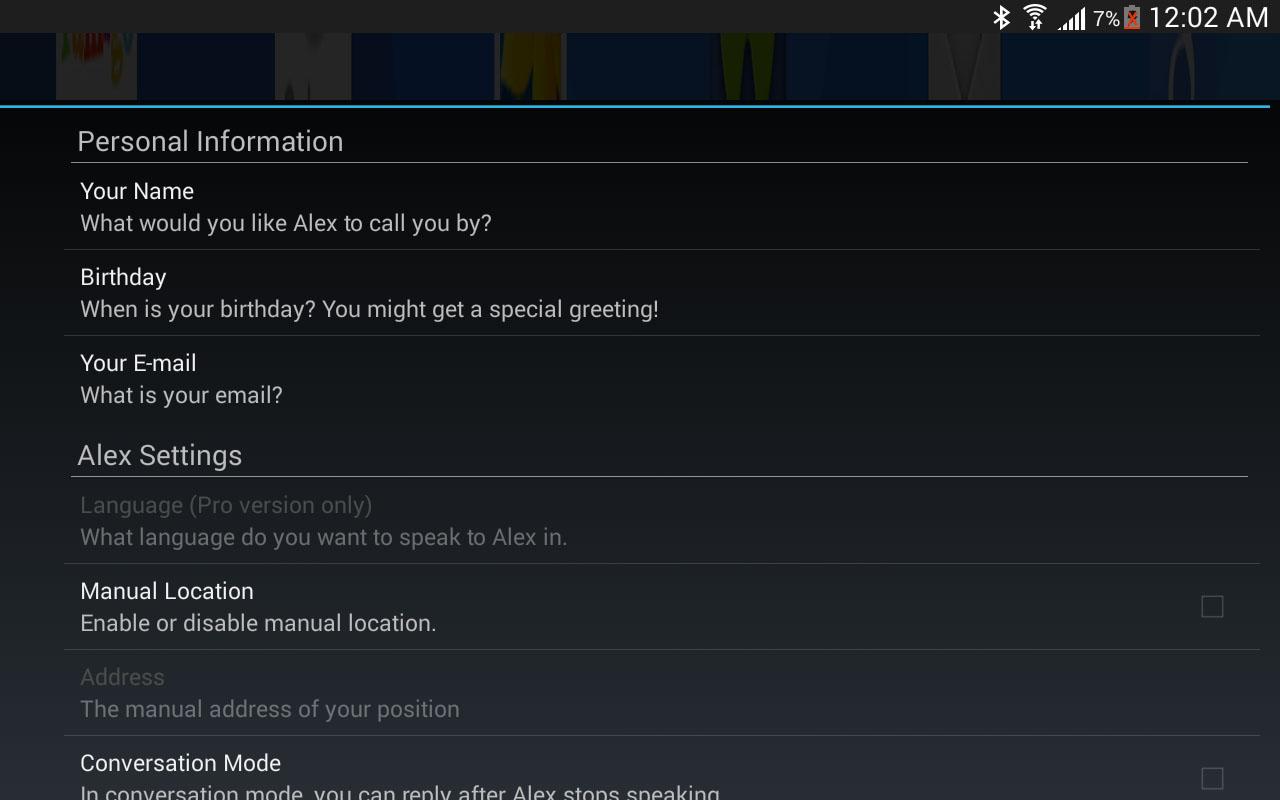Tap the low battery icon
This screenshot has width=1280, height=800.
pyautogui.click(x=1132, y=17)
